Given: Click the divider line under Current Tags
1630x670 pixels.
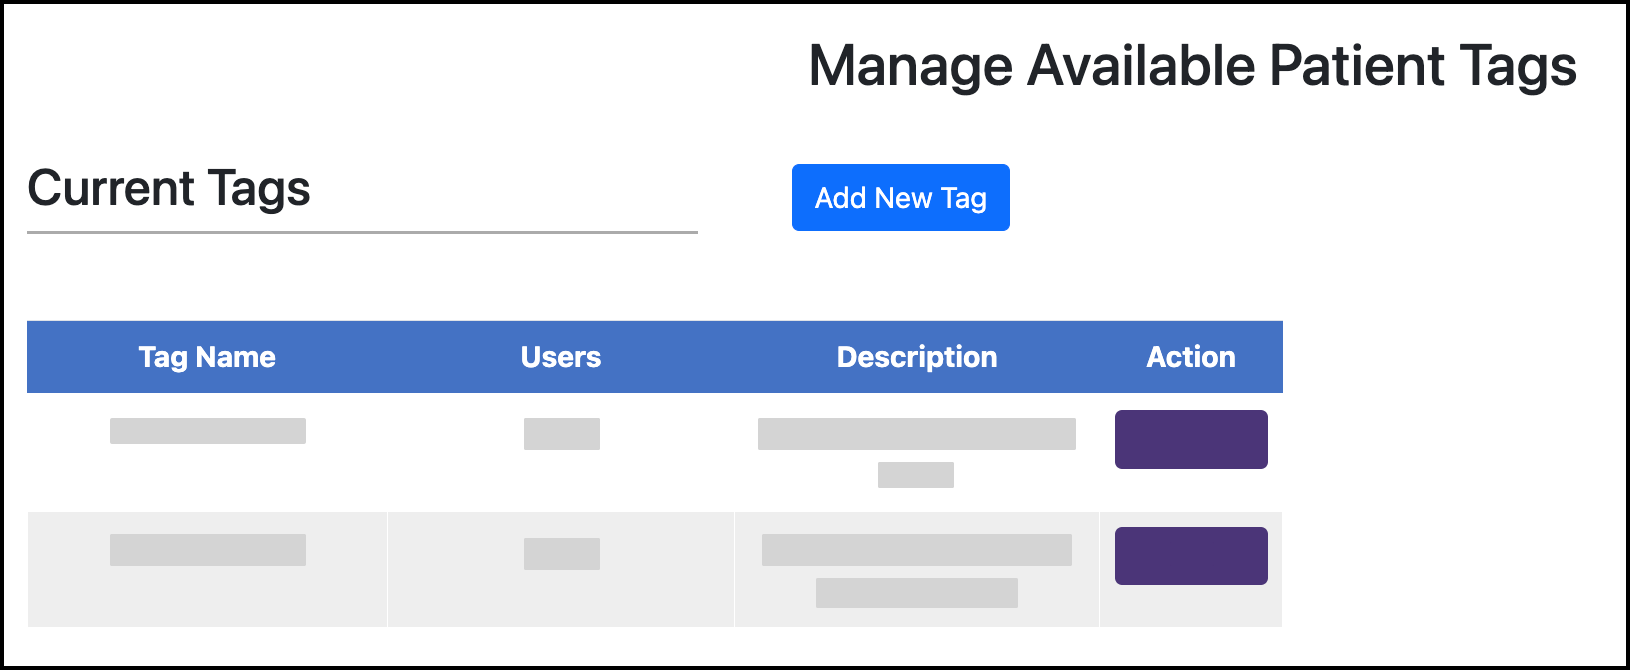Looking at the screenshot, I should (362, 232).
